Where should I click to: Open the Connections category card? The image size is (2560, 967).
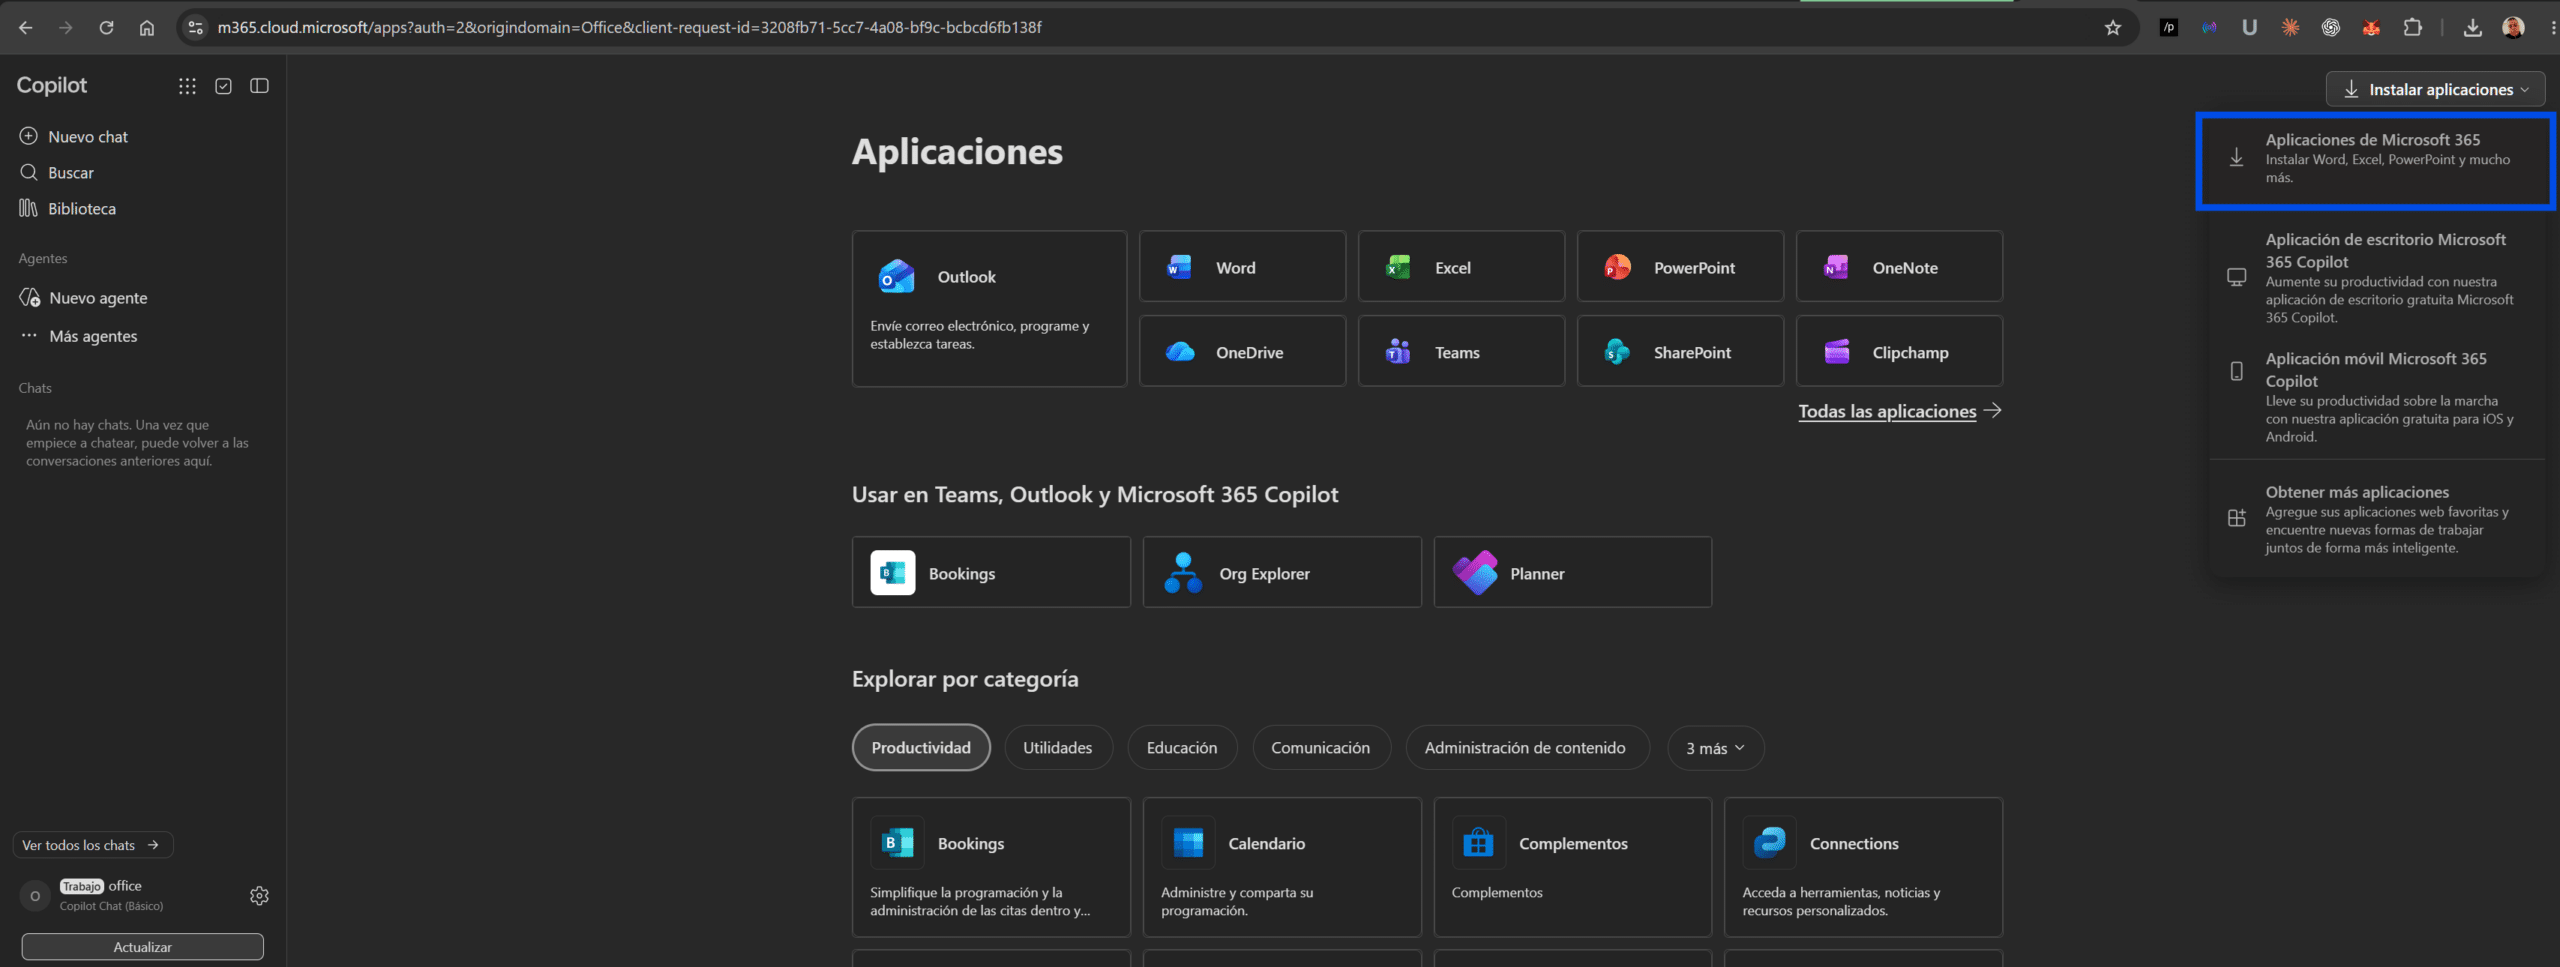click(x=1863, y=867)
